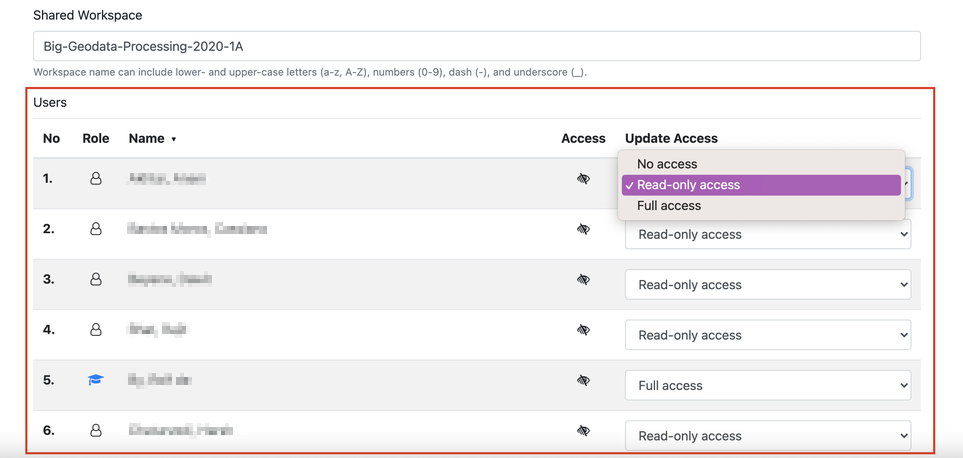Screen dimensions: 963x458
Task: Click the crossed-eye access icon in row 3
Action: 583,280
